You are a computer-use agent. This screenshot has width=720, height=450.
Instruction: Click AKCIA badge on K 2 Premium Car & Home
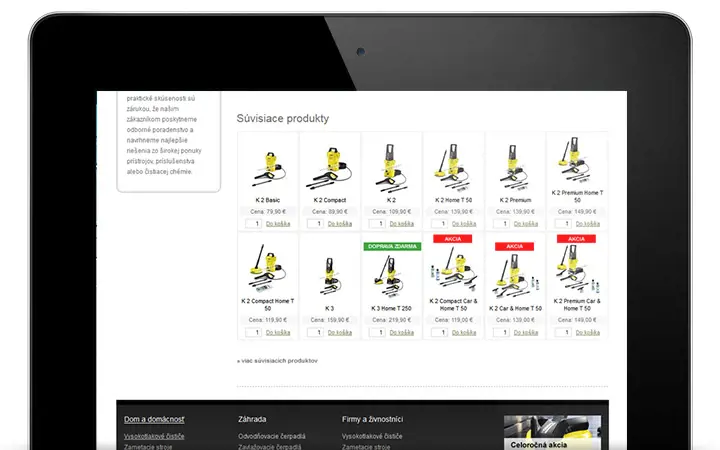576,239
